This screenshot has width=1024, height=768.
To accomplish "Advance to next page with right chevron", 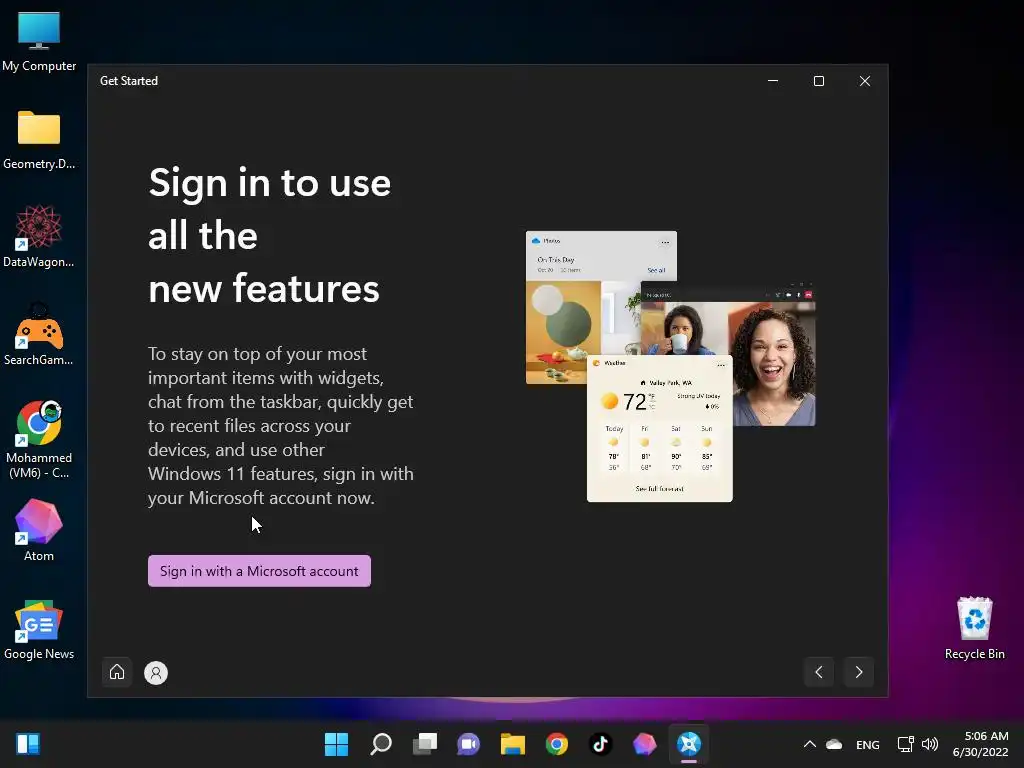I will click(859, 672).
